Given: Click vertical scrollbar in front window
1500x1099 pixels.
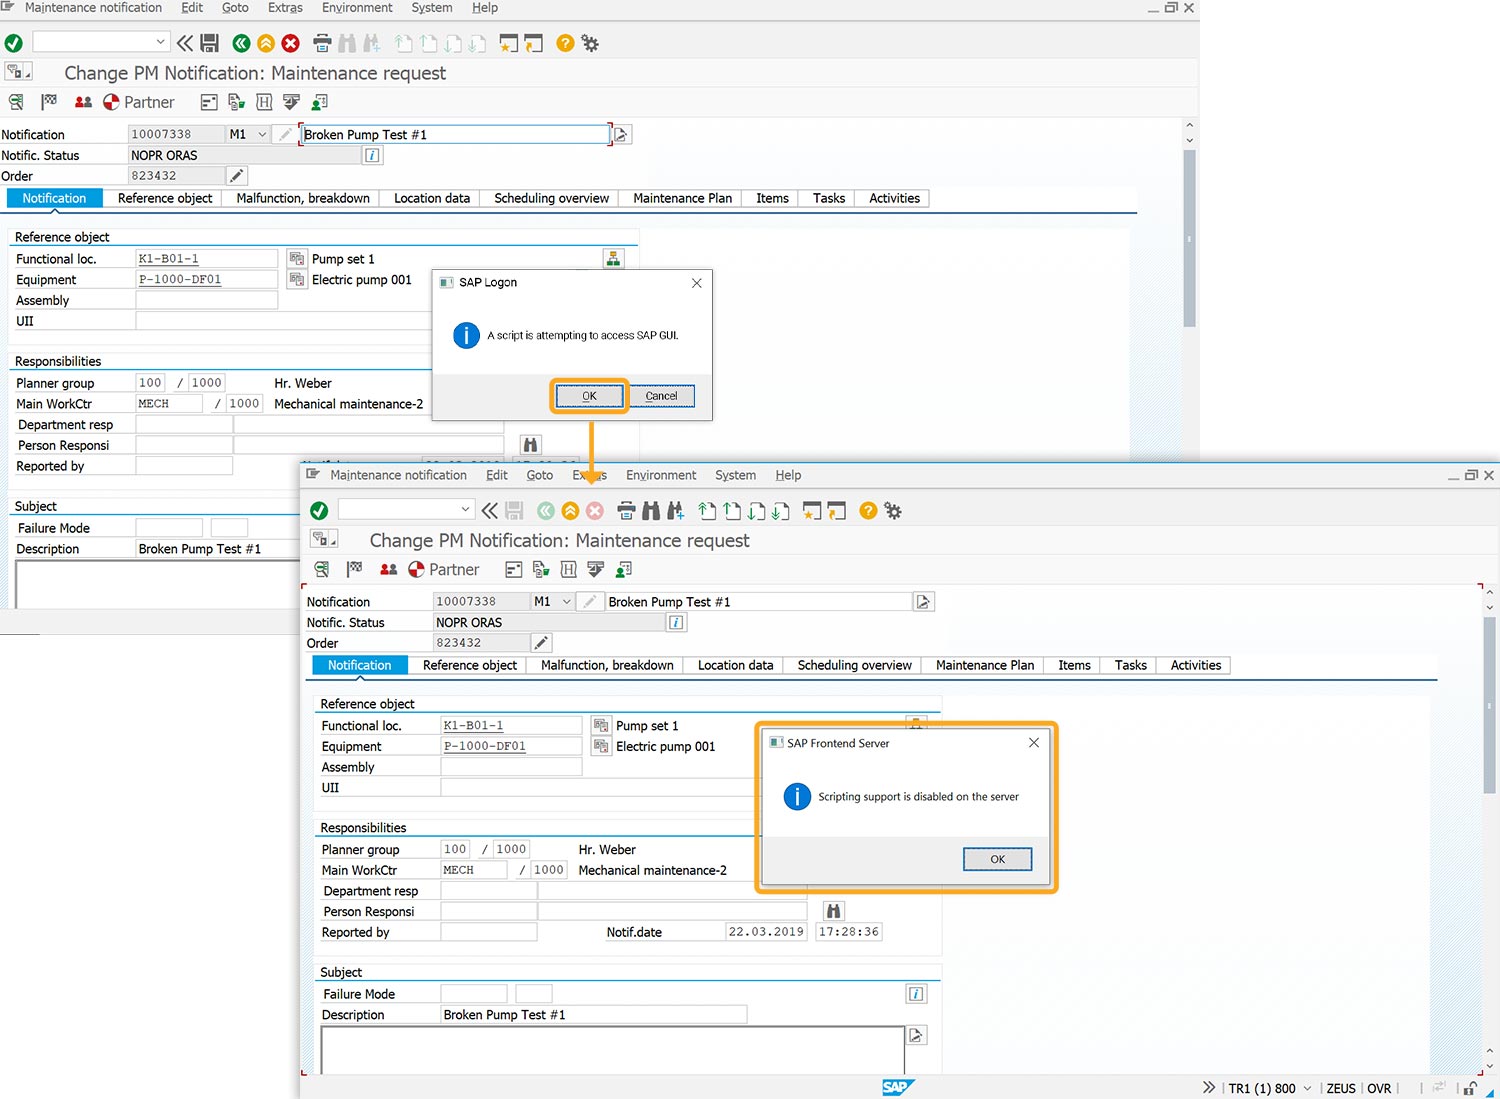Looking at the screenshot, I should pos(1490,705).
